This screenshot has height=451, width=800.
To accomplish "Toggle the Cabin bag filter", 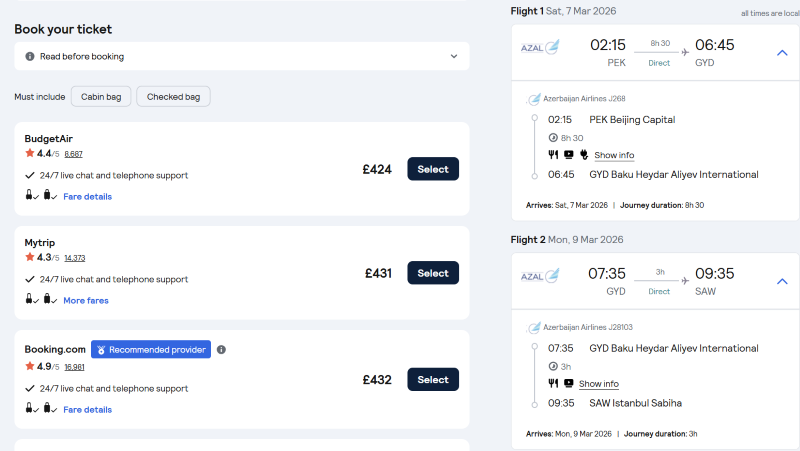I will click(x=101, y=96).
